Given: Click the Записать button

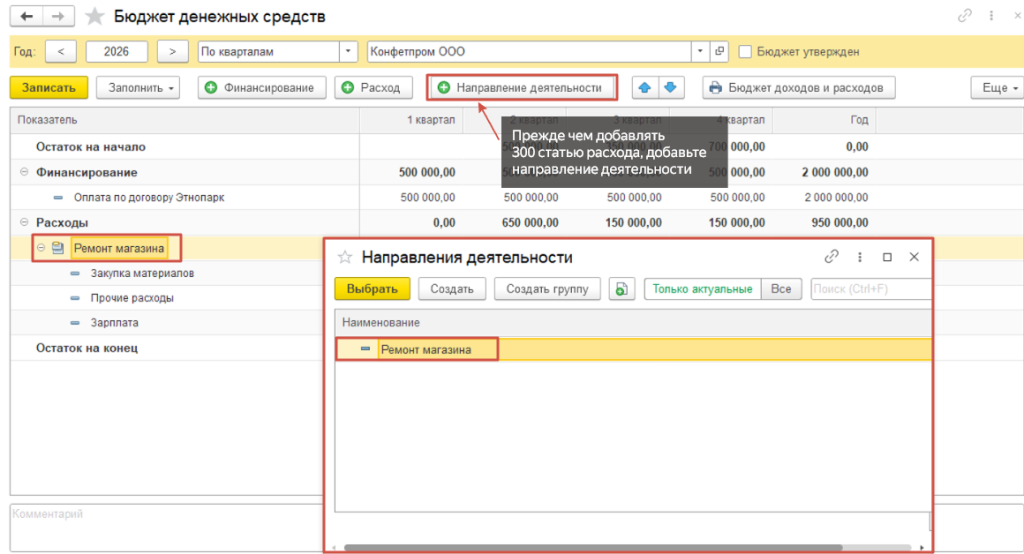Looking at the screenshot, I should (49, 88).
